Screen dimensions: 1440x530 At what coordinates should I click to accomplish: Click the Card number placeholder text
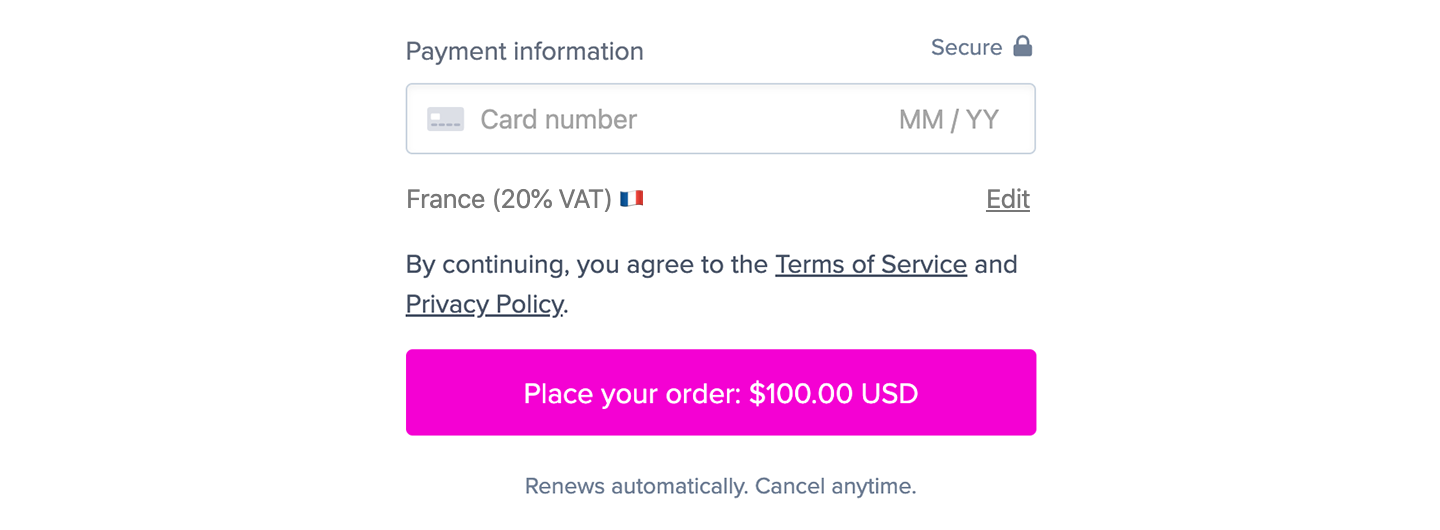(x=558, y=119)
